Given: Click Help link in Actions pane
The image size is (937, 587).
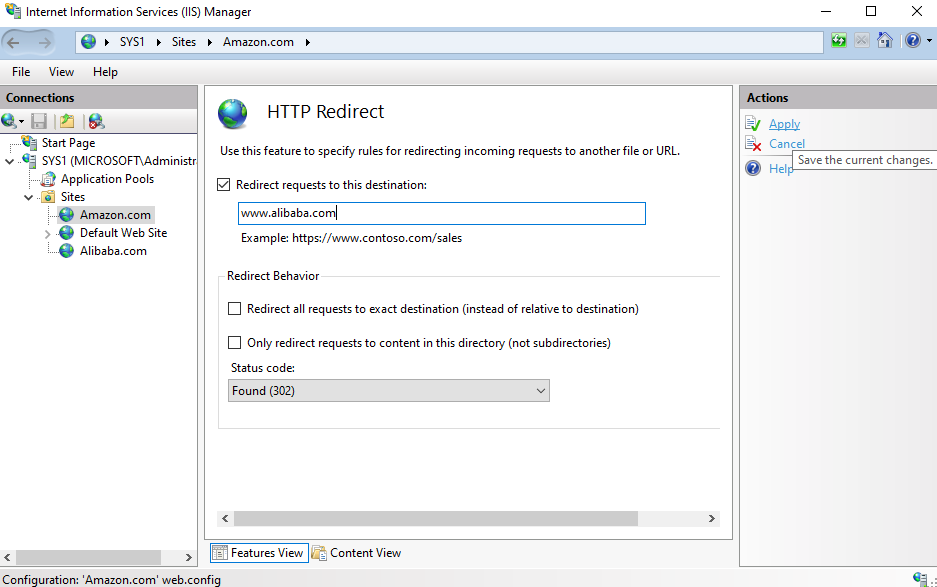Looking at the screenshot, I should (780, 169).
